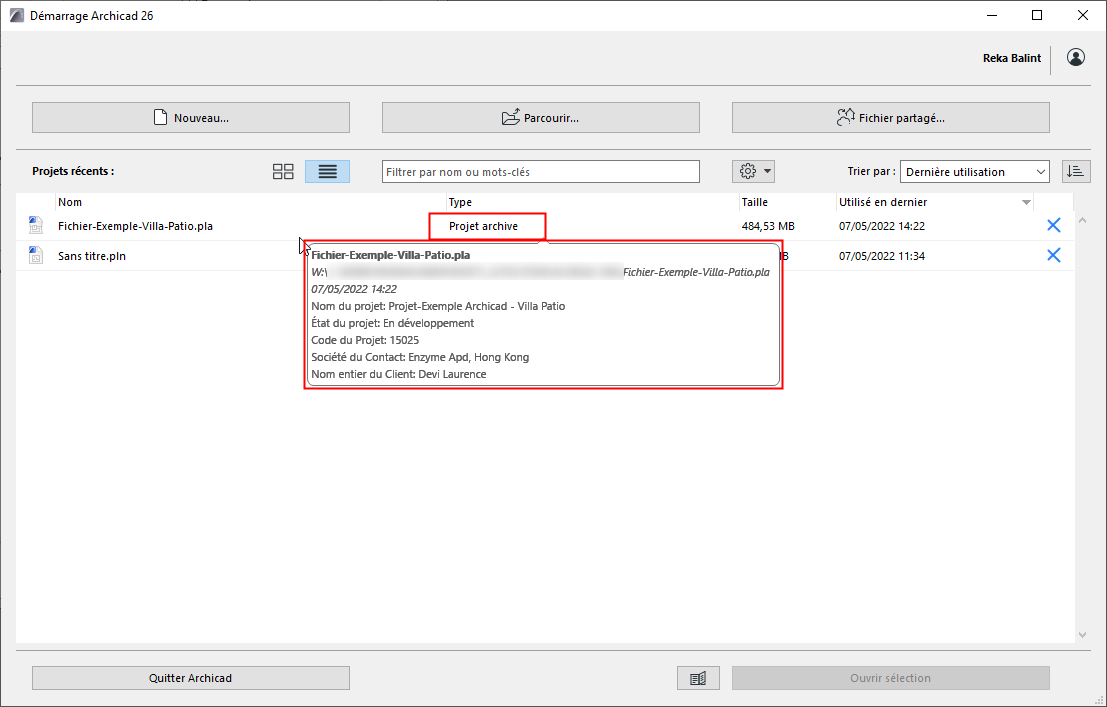Click the sort arrow in Utilisé en dernier column
The image size is (1107, 707).
point(1026,203)
